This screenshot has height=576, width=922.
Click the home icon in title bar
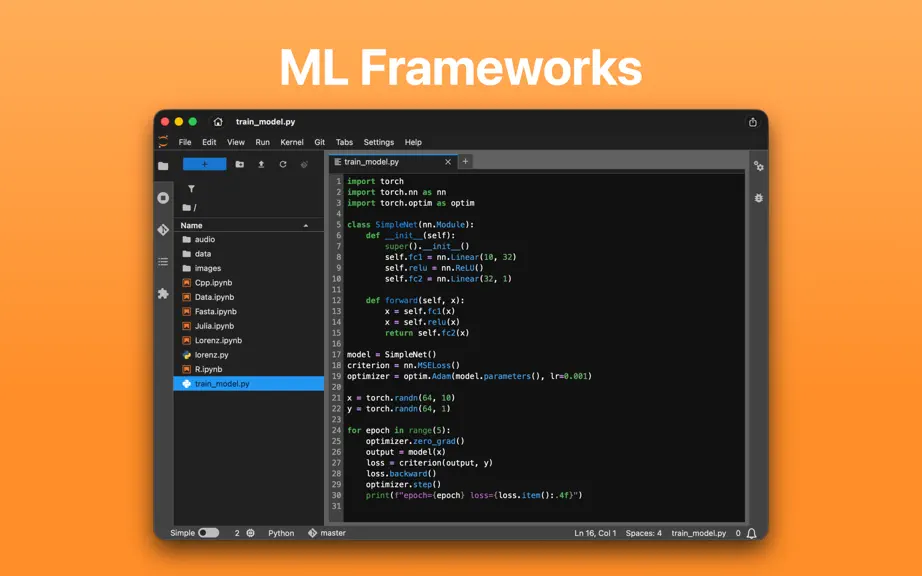pos(218,122)
